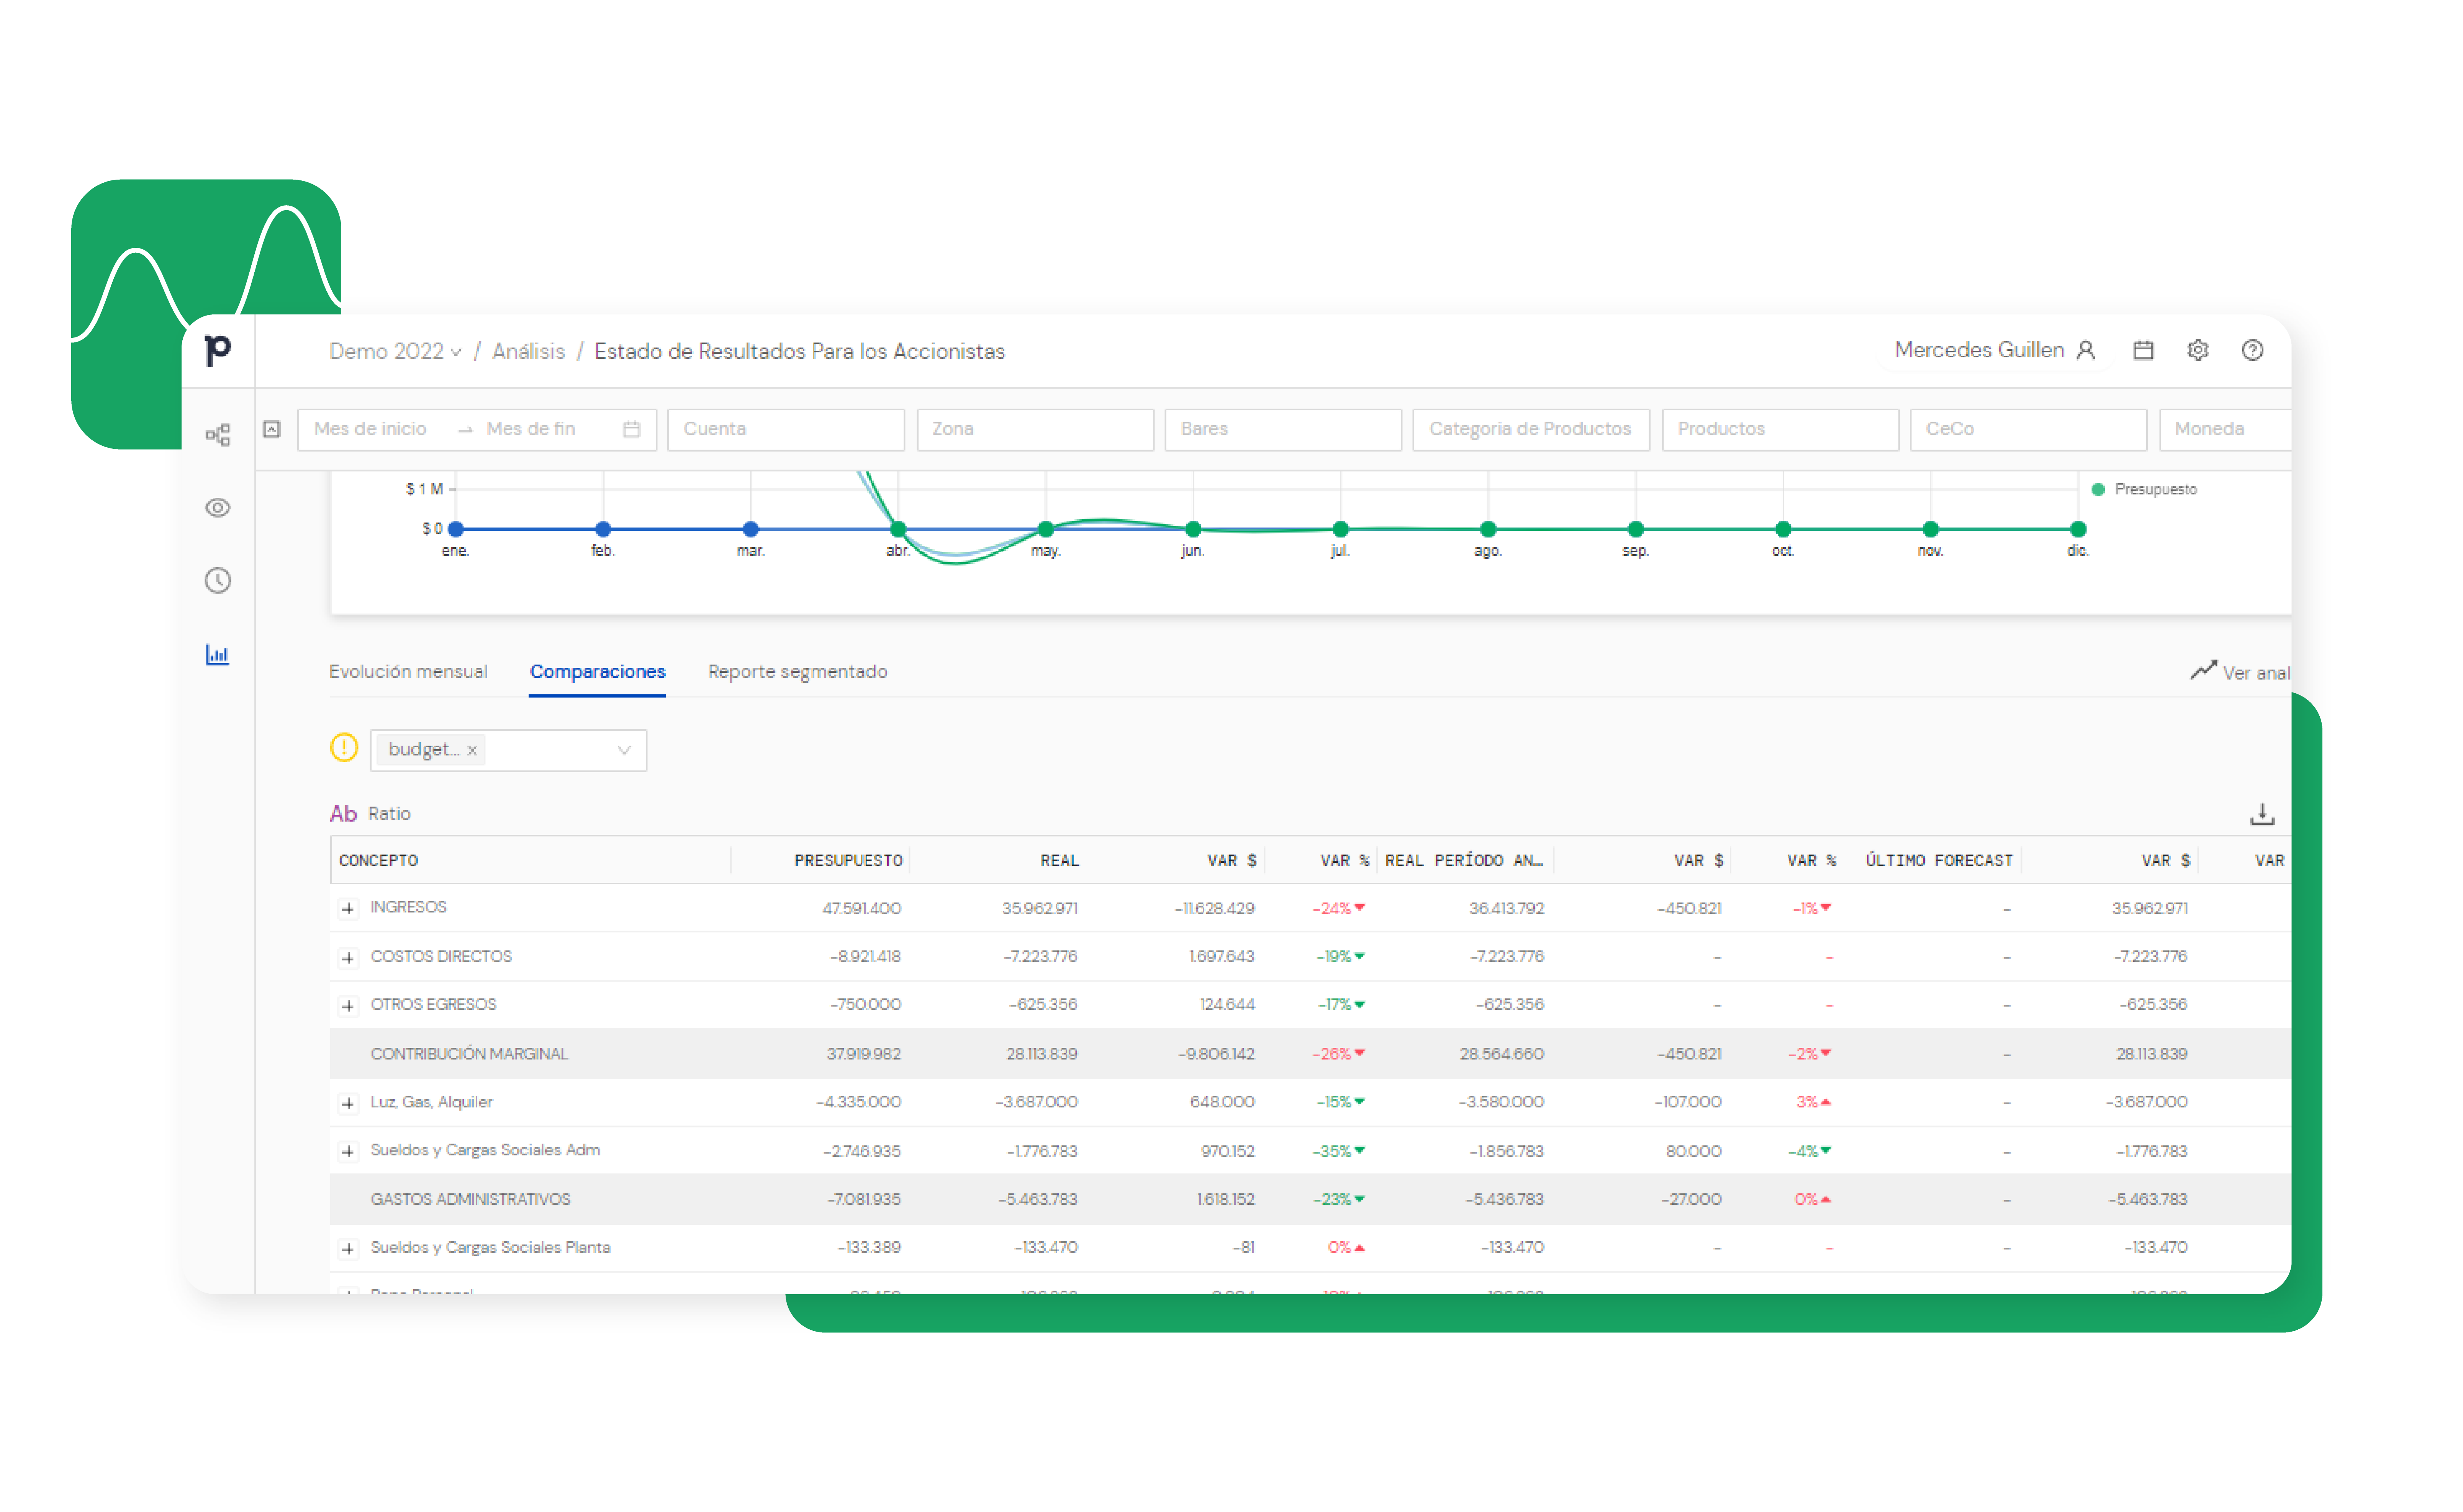Expand Sueldos y Cargas Sociales Planta row
This screenshot has height=1512, width=2463.
(348, 1248)
